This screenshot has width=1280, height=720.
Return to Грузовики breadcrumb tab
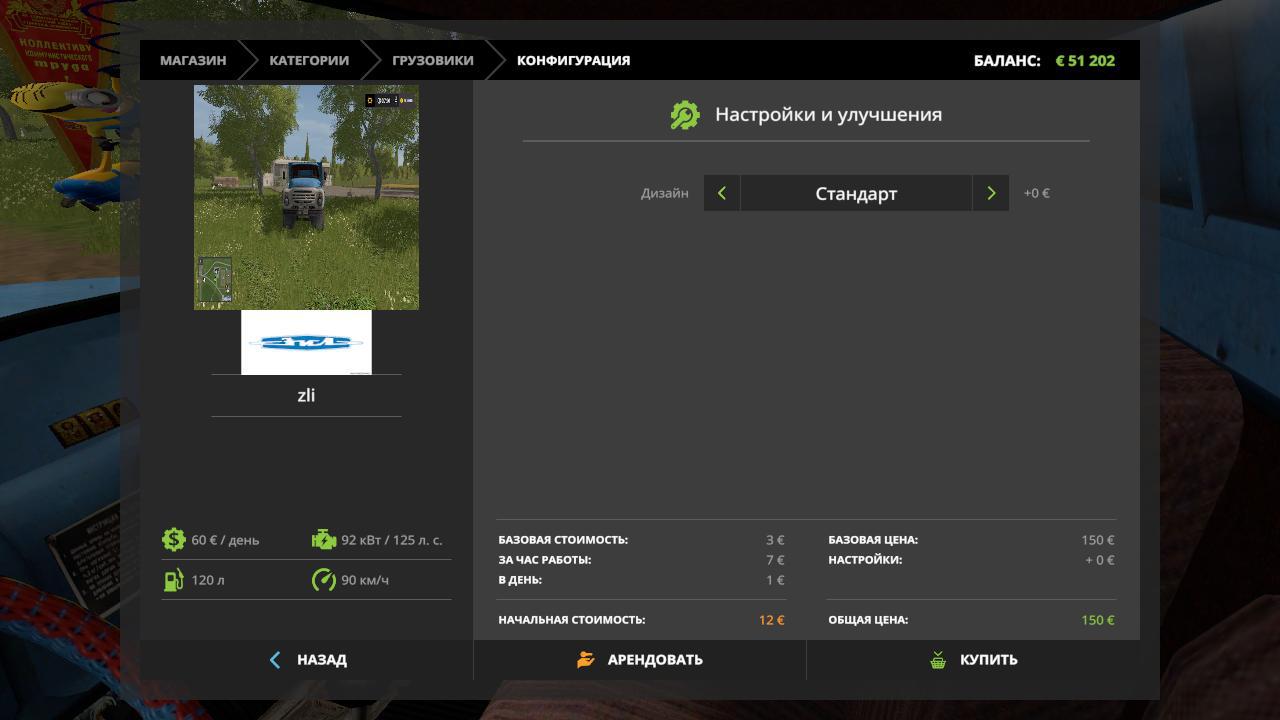coord(432,60)
